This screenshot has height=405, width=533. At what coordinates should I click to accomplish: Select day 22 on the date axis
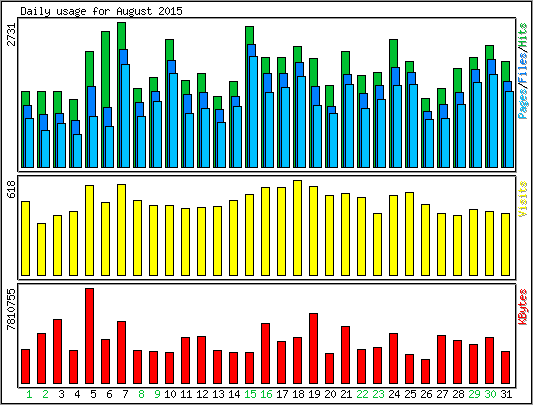click(x=362, y=394)
